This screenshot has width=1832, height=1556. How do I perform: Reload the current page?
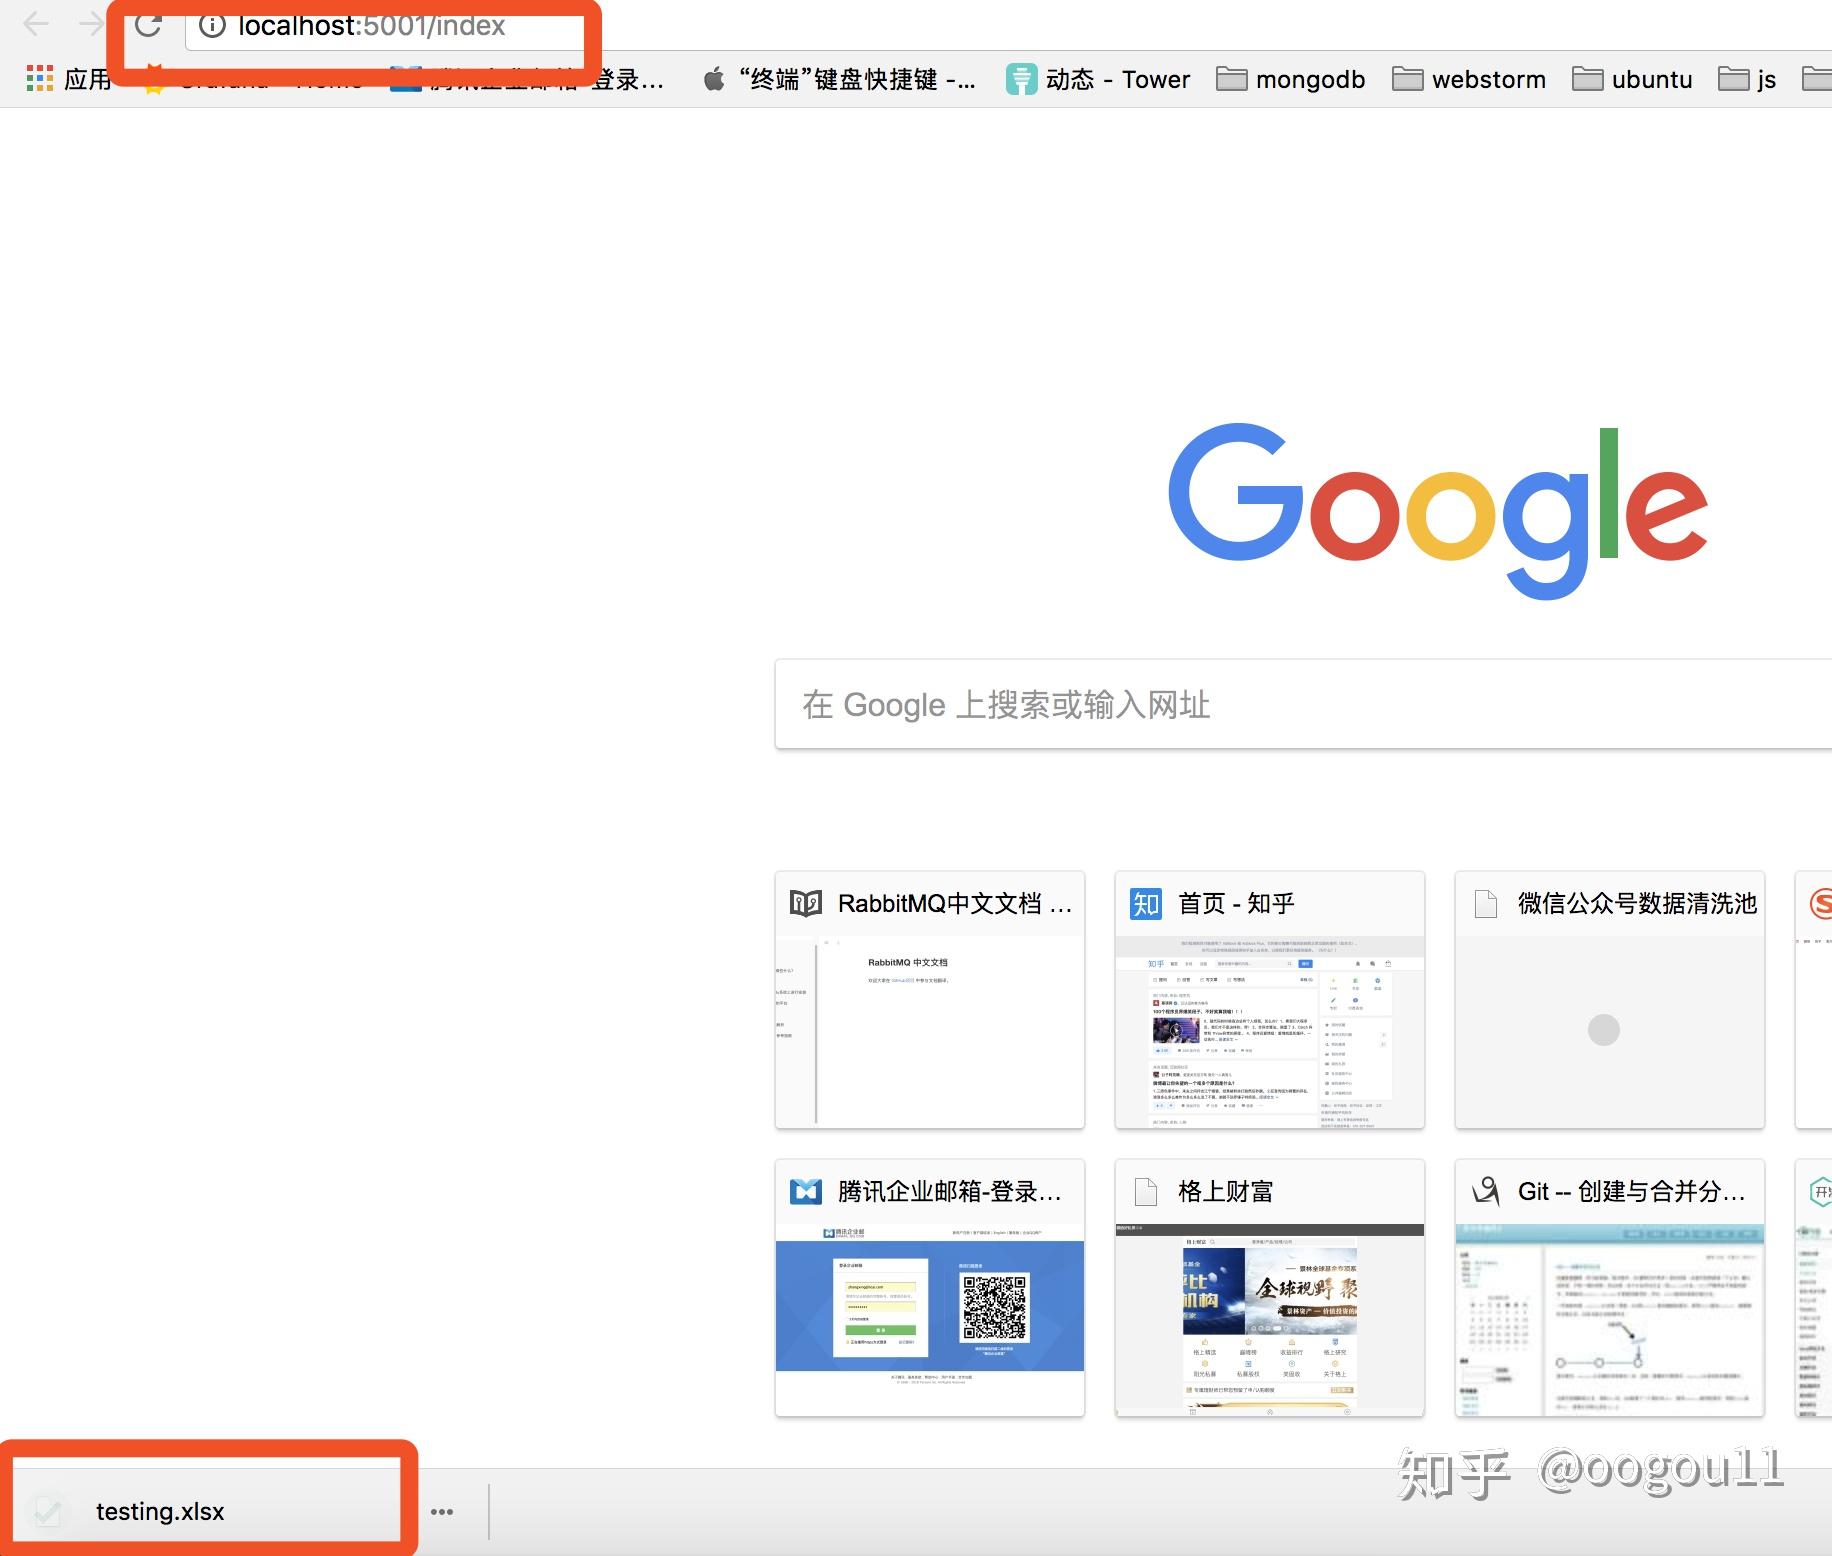149,24
